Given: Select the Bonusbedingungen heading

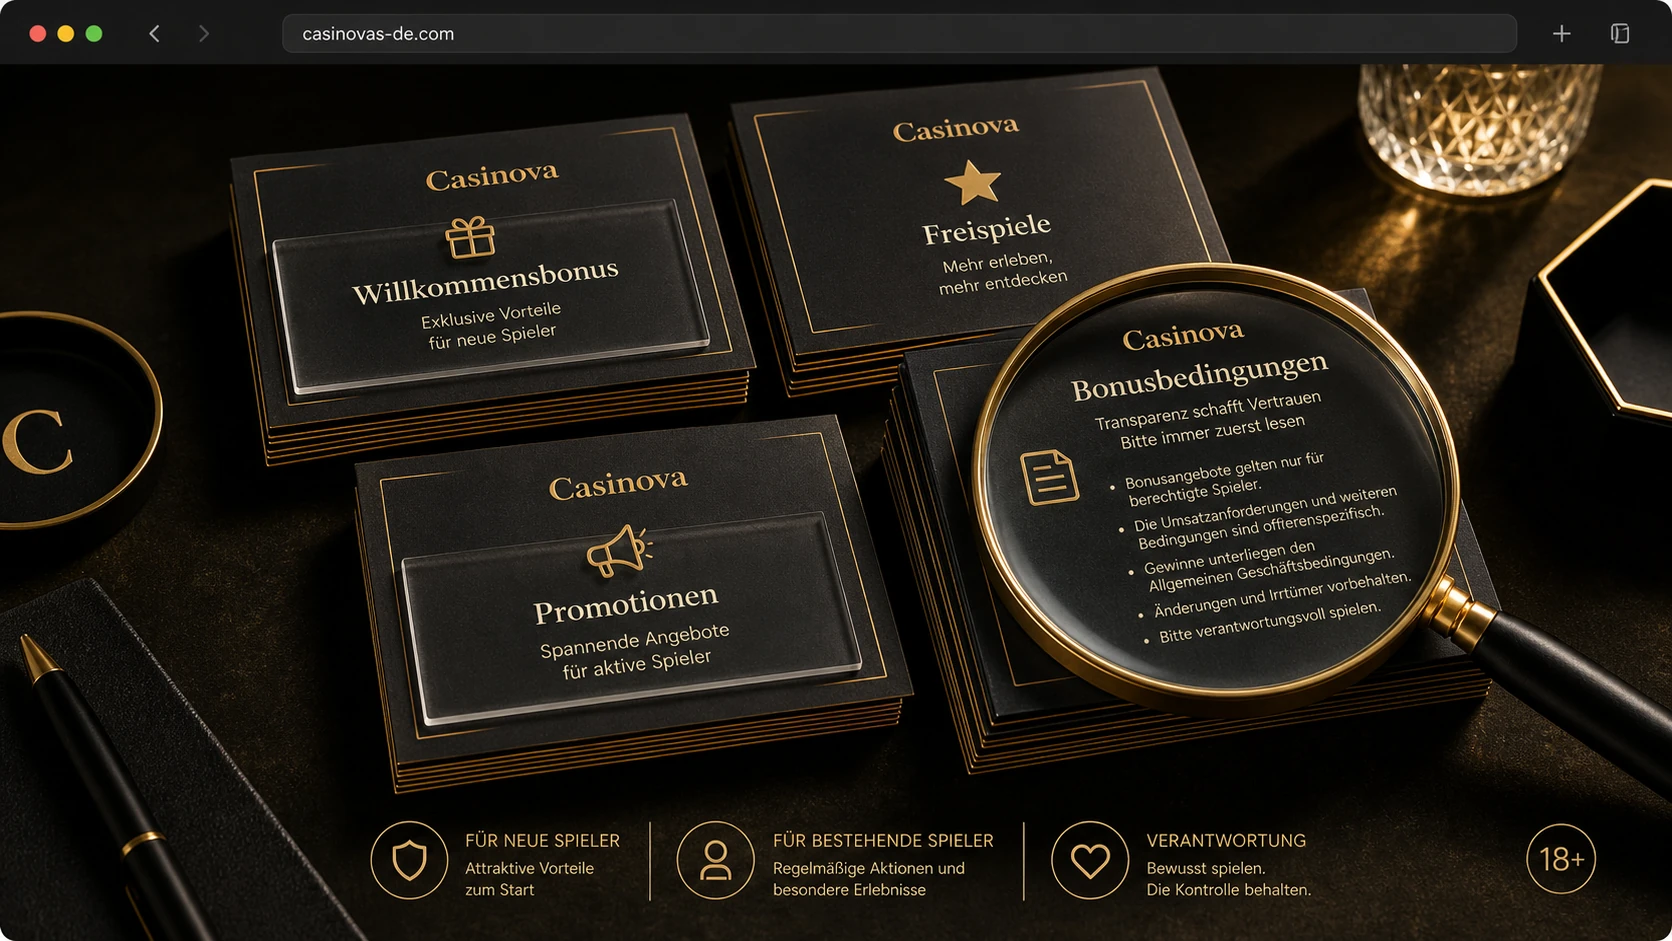Looking at the screenshot, I should [x=1199, y=375].
